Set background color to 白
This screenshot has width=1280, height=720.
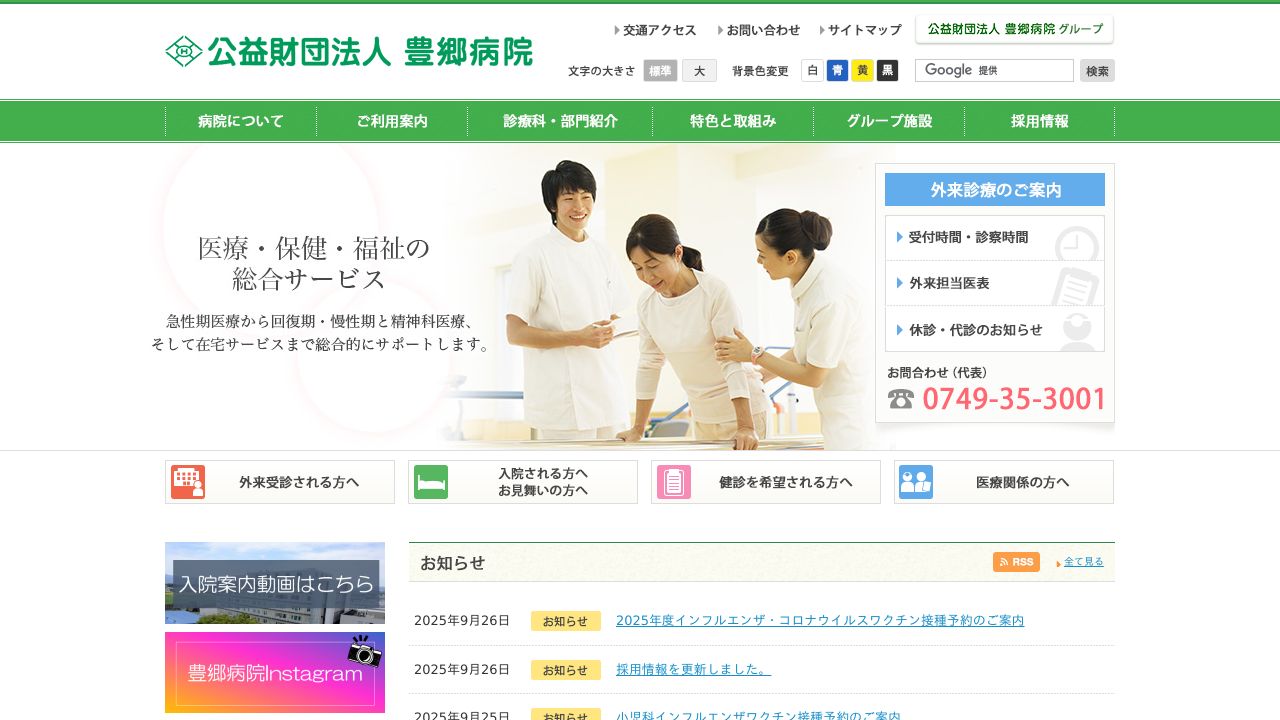click(x=812, y=71)
